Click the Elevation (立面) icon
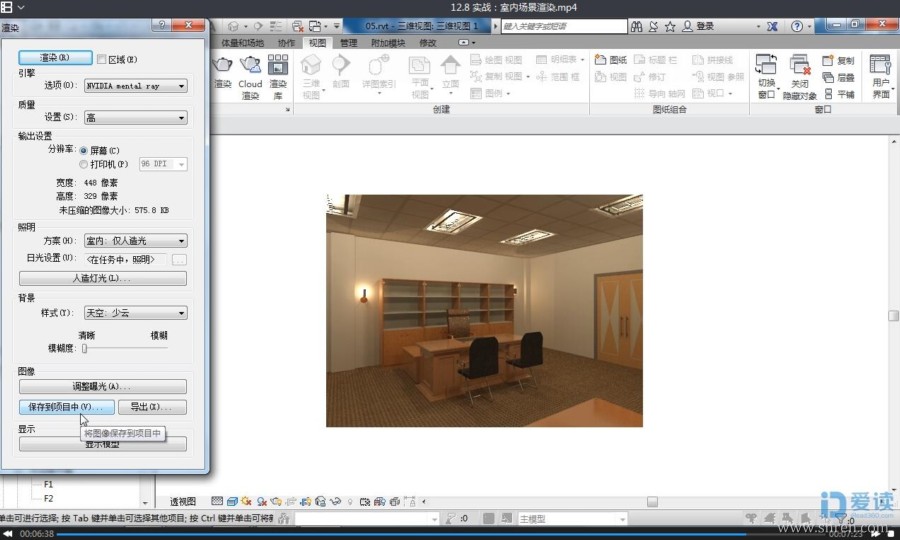 click(451, 65)
